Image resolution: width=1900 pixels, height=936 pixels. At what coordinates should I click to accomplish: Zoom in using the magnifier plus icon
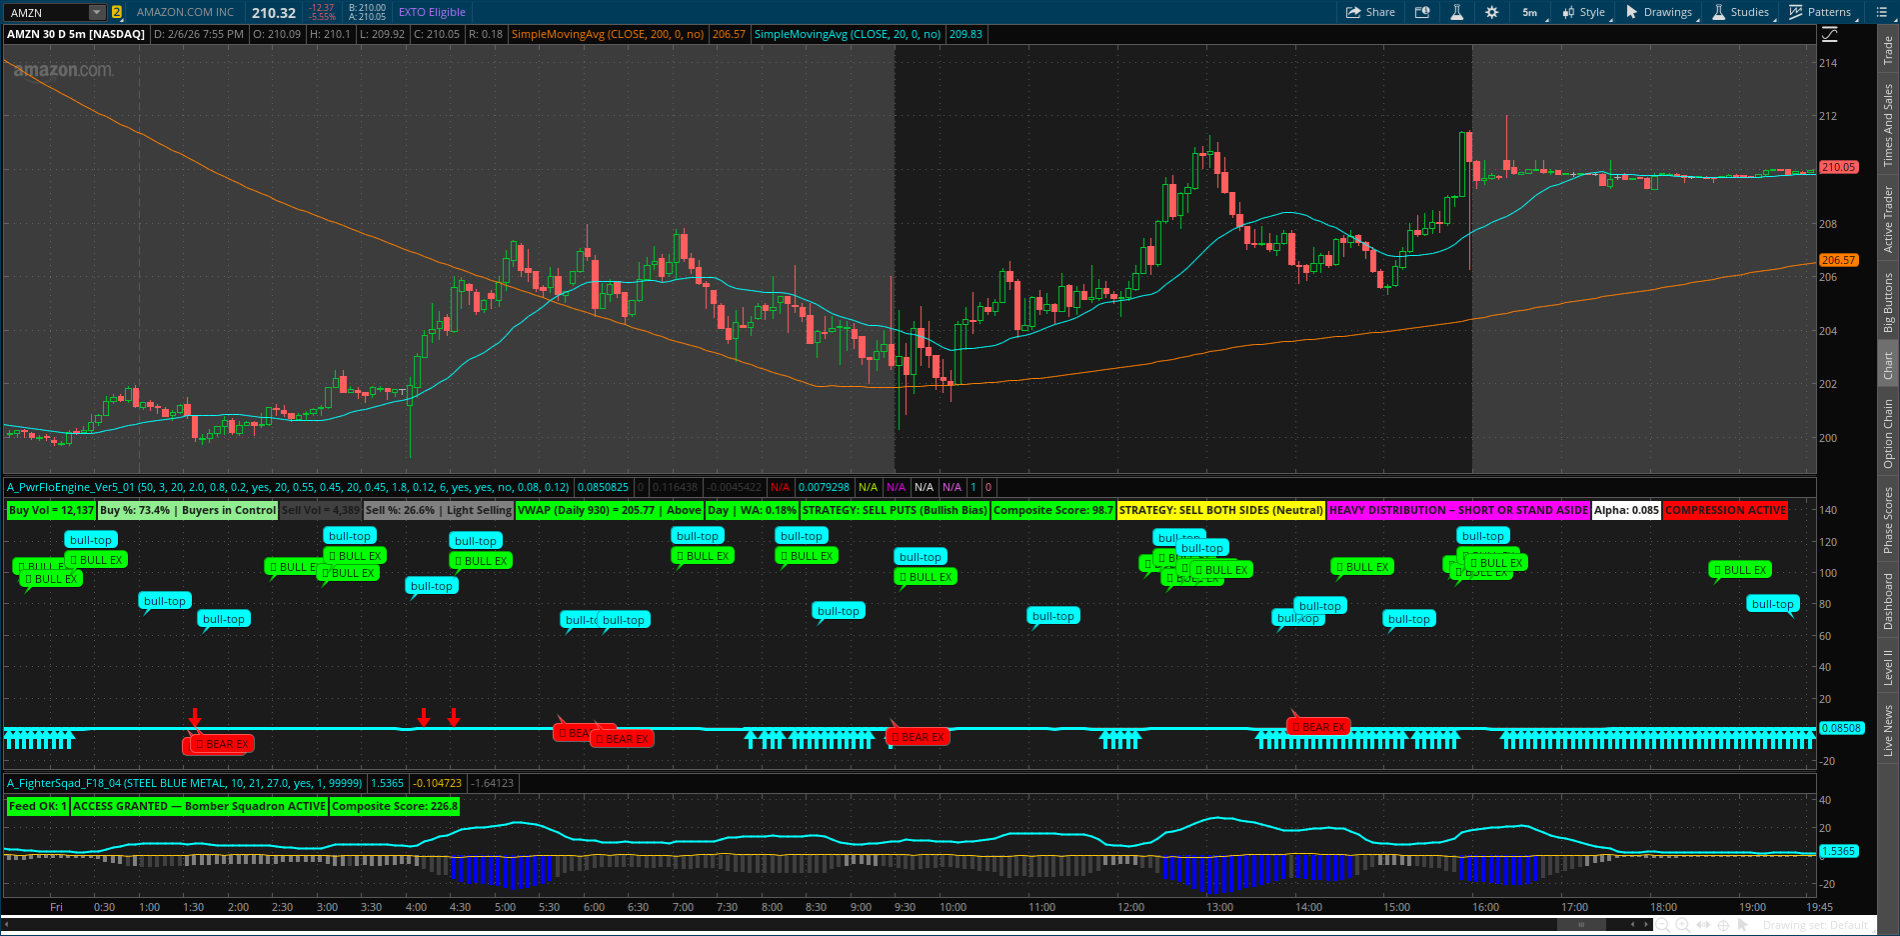(x=1683, y=926)
